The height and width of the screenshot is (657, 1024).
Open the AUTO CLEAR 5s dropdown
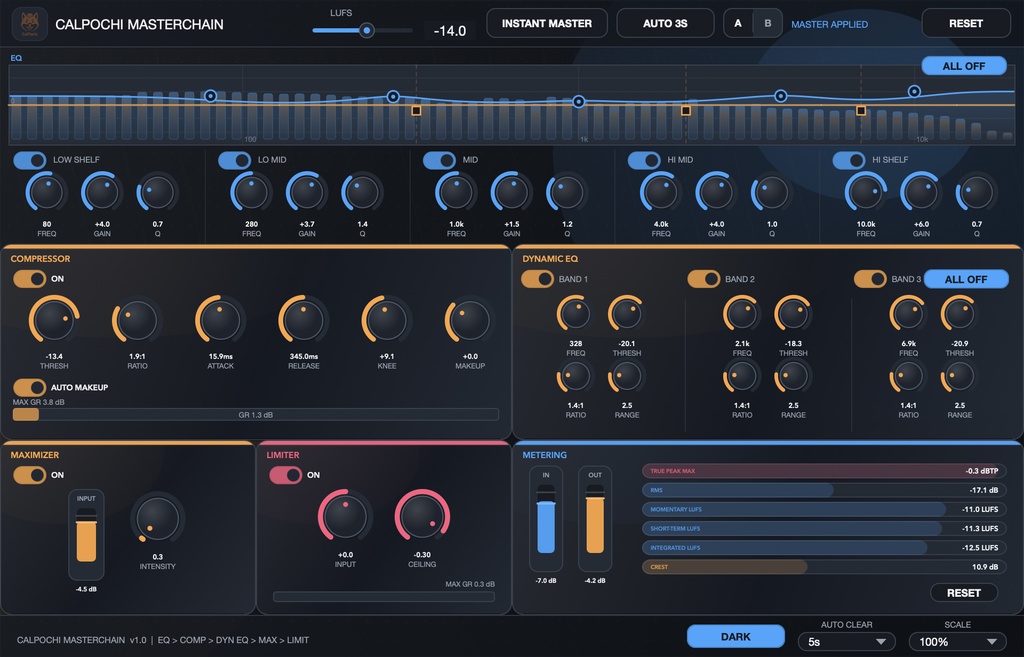(846, 642)
